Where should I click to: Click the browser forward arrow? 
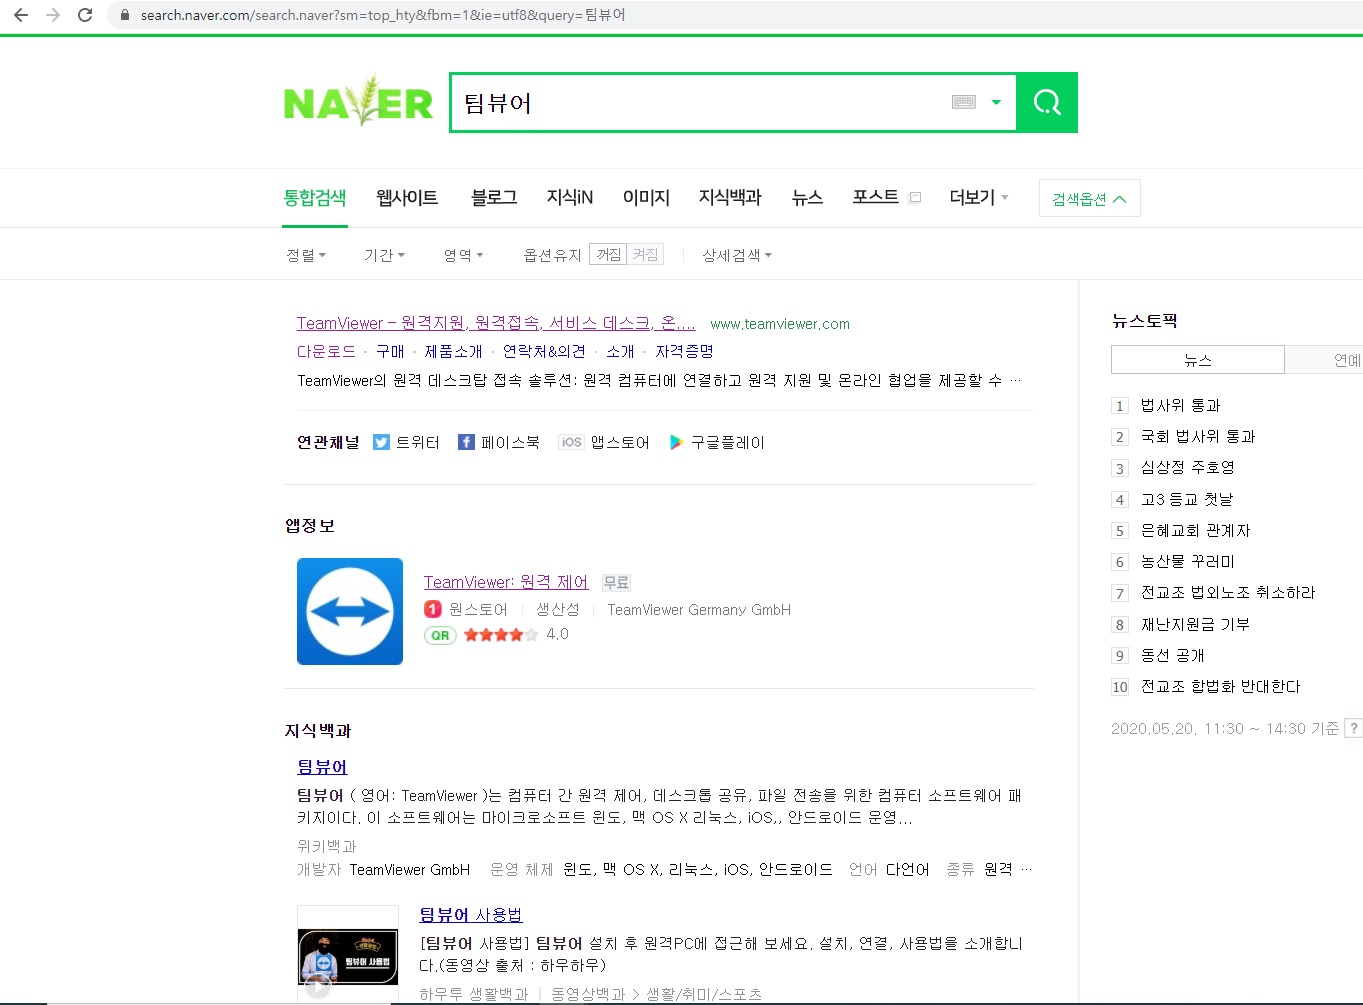[53, 15]
